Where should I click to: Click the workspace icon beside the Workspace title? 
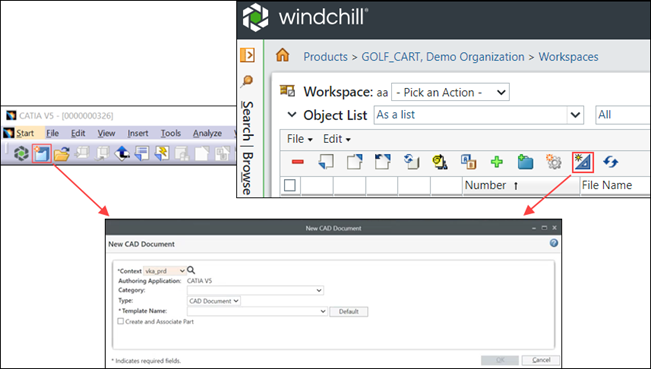tap(287, 91)
